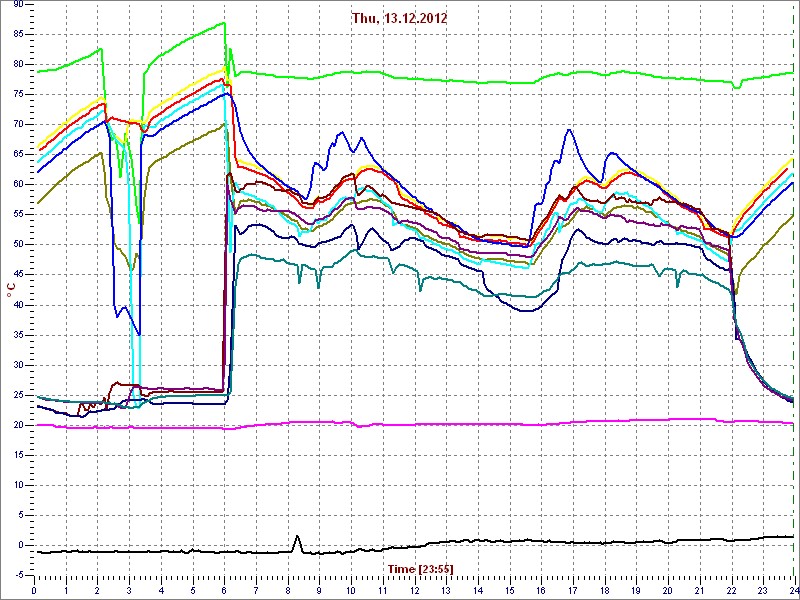800x600 pixels.
Task: Click hour 8 on the time axis
Action: coord(288,590)
